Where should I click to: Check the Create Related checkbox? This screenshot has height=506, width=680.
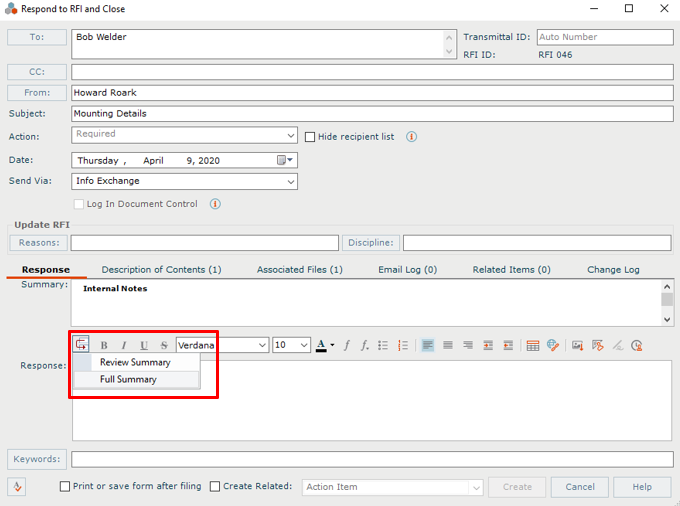point(215,486)
